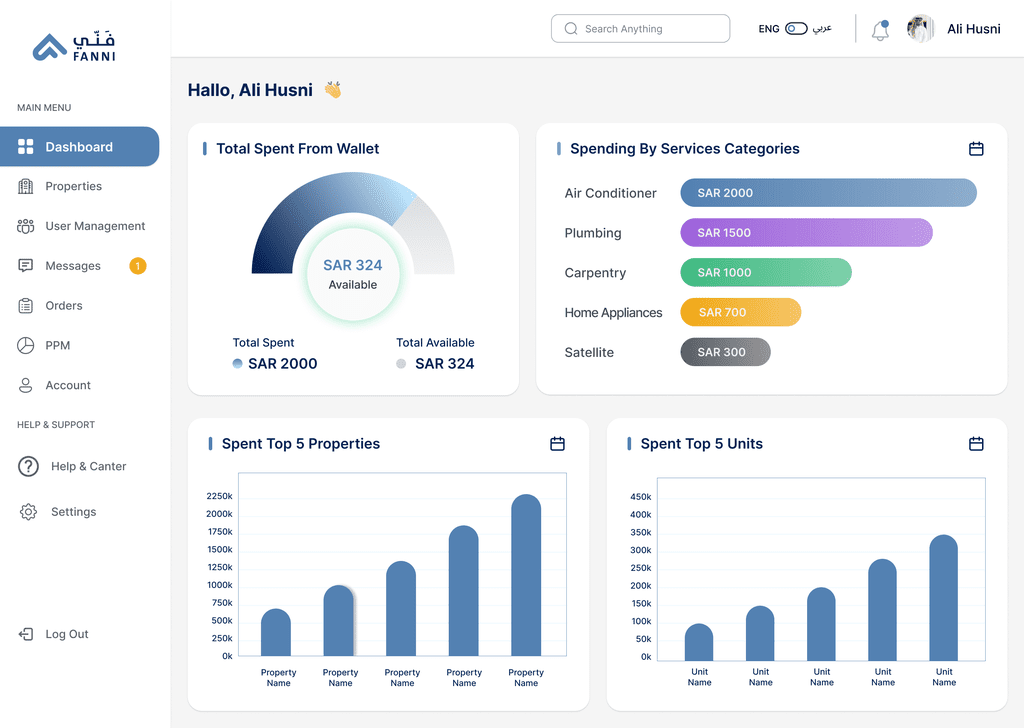Open User Management section
The image size is (1024, 728).
pos(95,226)
